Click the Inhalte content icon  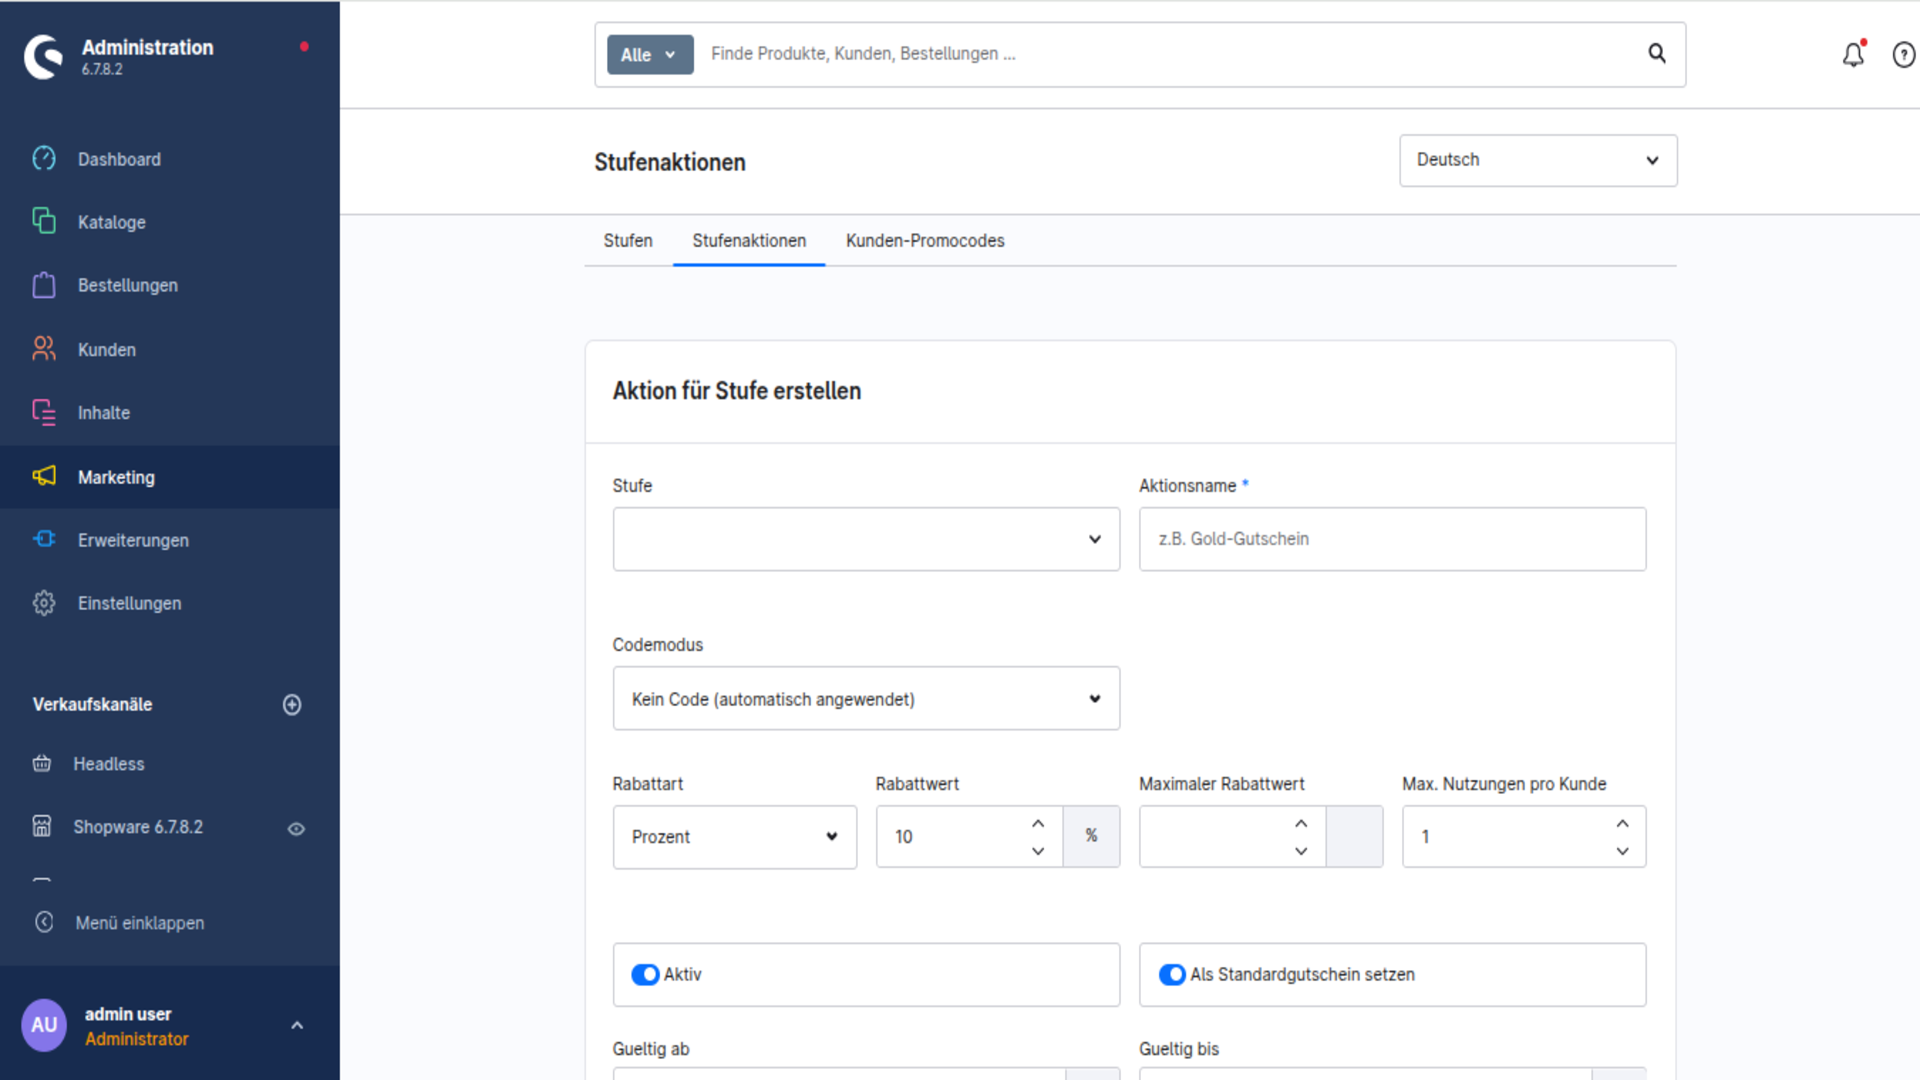click(x=44, y=412)
